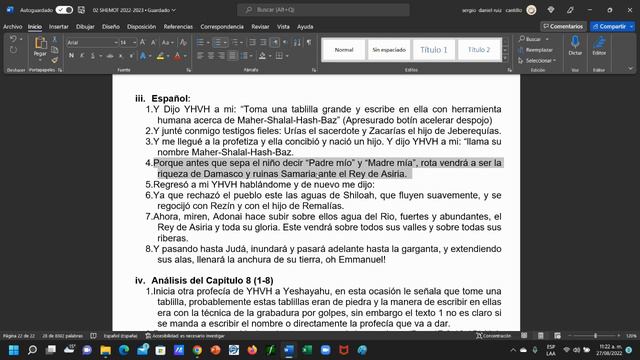
Task: Apply strikethrough formatting
Action: click(x=110, y=56)
